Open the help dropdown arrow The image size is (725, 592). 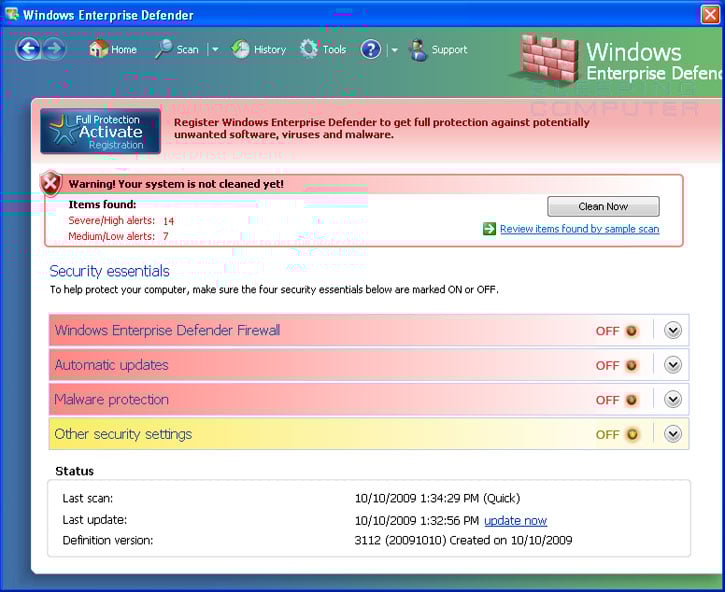click(394, 50)
